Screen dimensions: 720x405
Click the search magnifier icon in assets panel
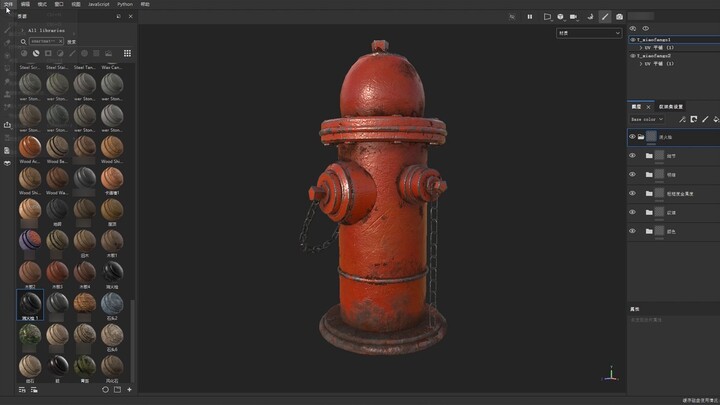(23, 42)
